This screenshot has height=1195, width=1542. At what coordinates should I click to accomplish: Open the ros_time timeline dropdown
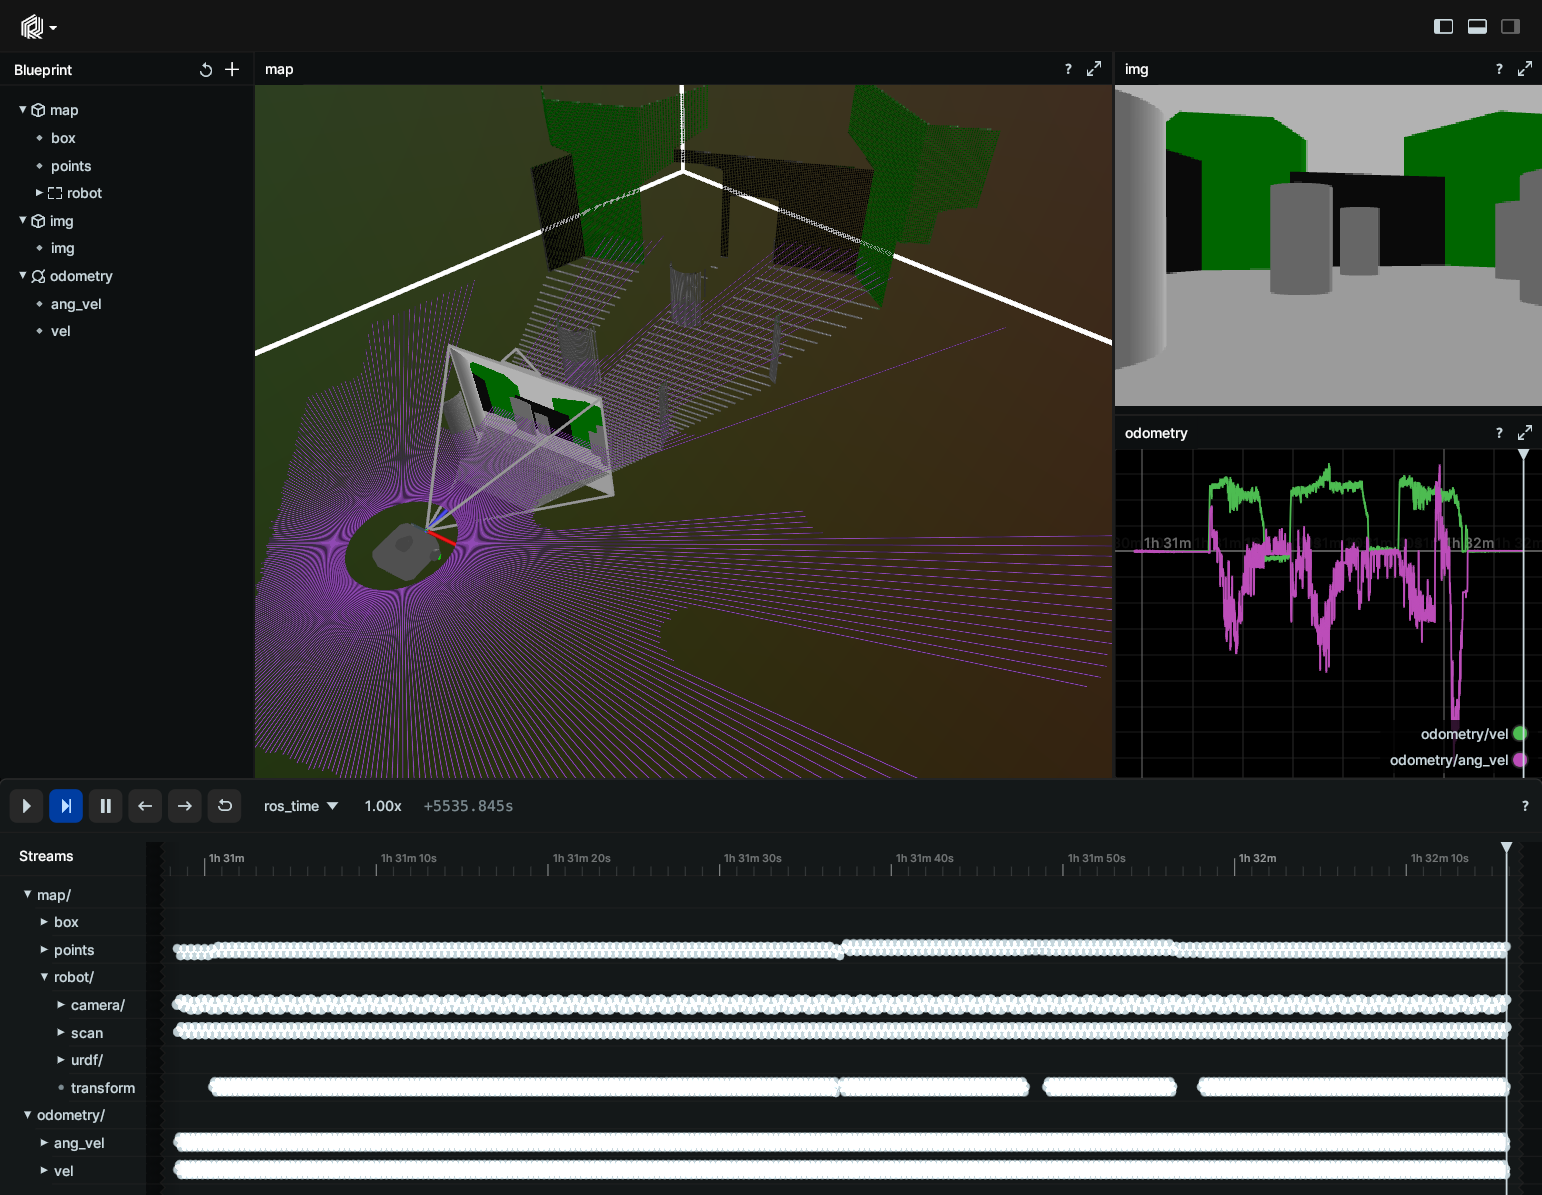click(301, 806)
